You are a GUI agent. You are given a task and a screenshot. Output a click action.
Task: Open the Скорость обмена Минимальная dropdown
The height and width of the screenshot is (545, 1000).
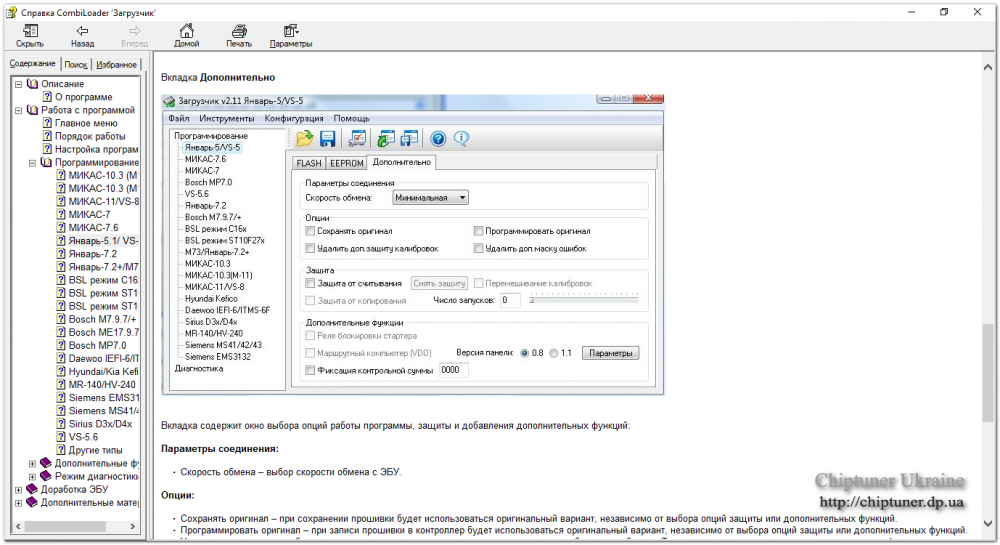[x=430, y=198]
